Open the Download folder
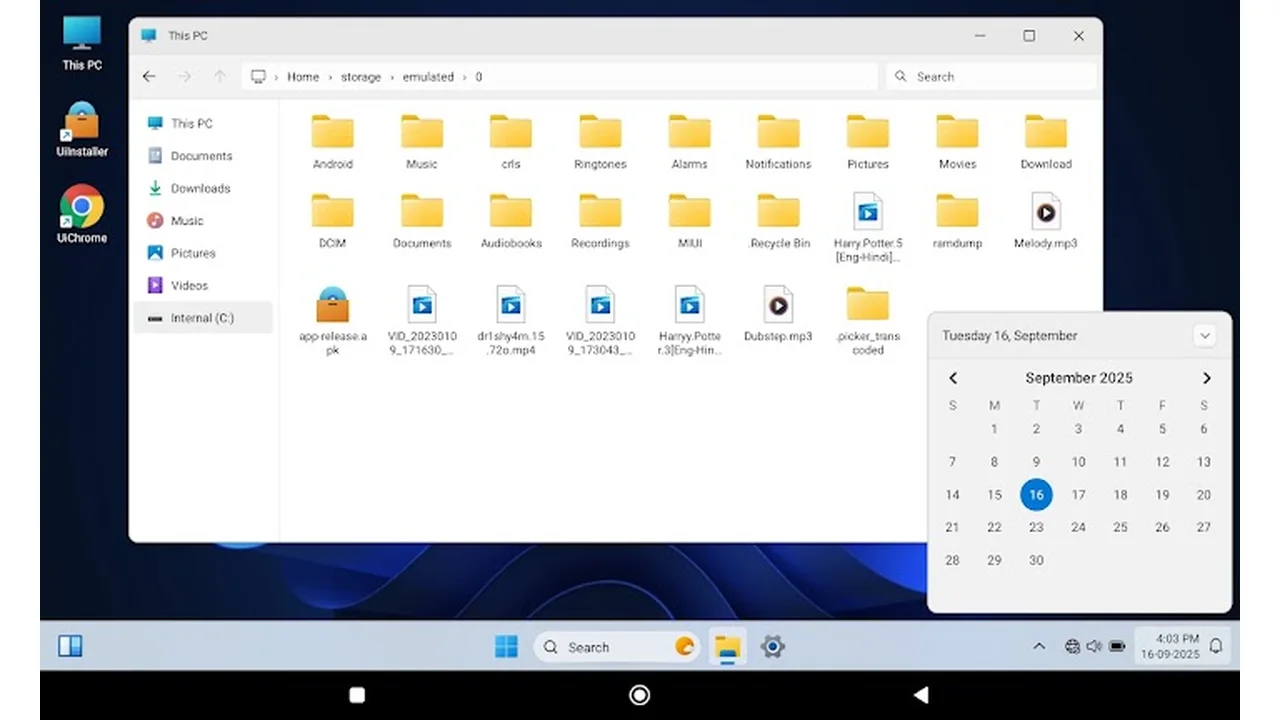The image size is (1280, 720). coord(1046,142)
